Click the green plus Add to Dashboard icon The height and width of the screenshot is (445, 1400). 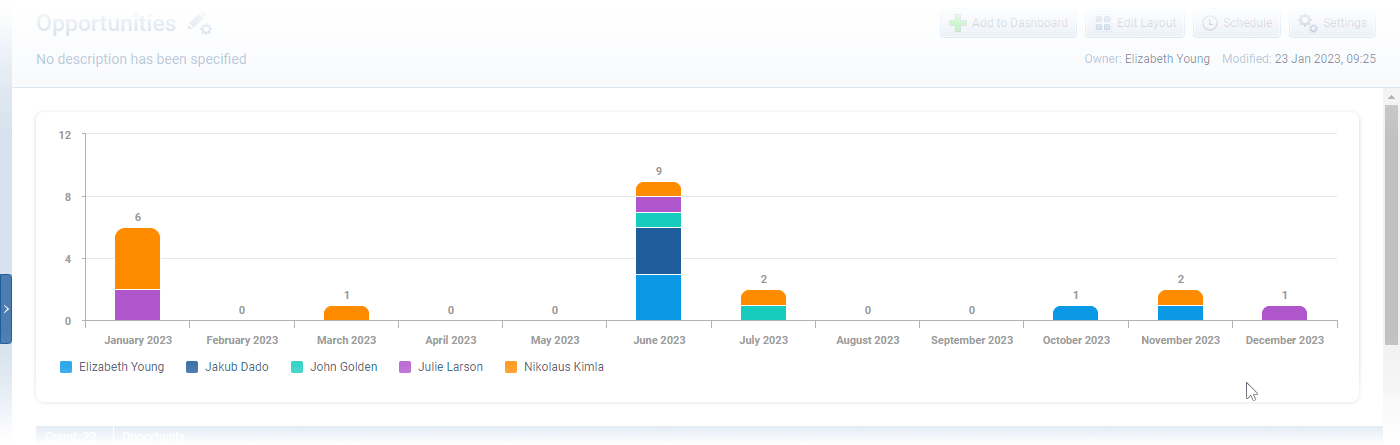click(x=957, y=24)
